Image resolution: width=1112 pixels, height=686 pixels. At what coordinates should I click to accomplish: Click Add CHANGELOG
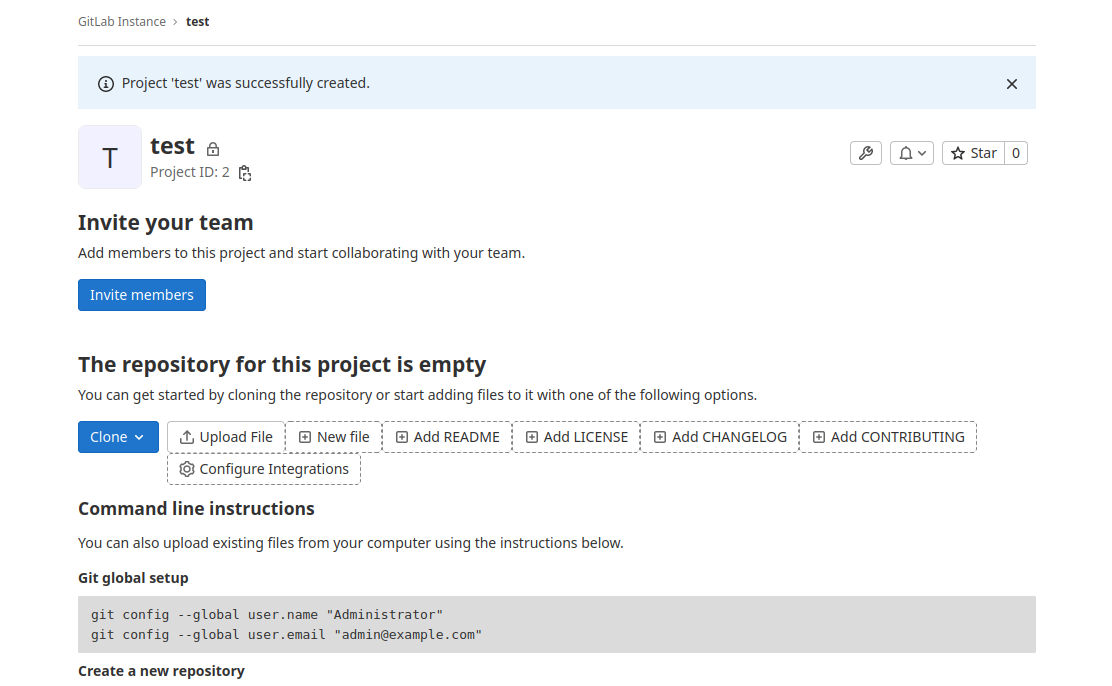coord(721,437)
